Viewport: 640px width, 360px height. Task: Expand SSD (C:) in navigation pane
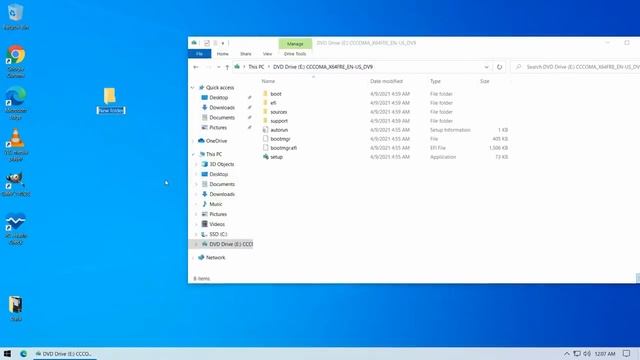coord(196,234)
